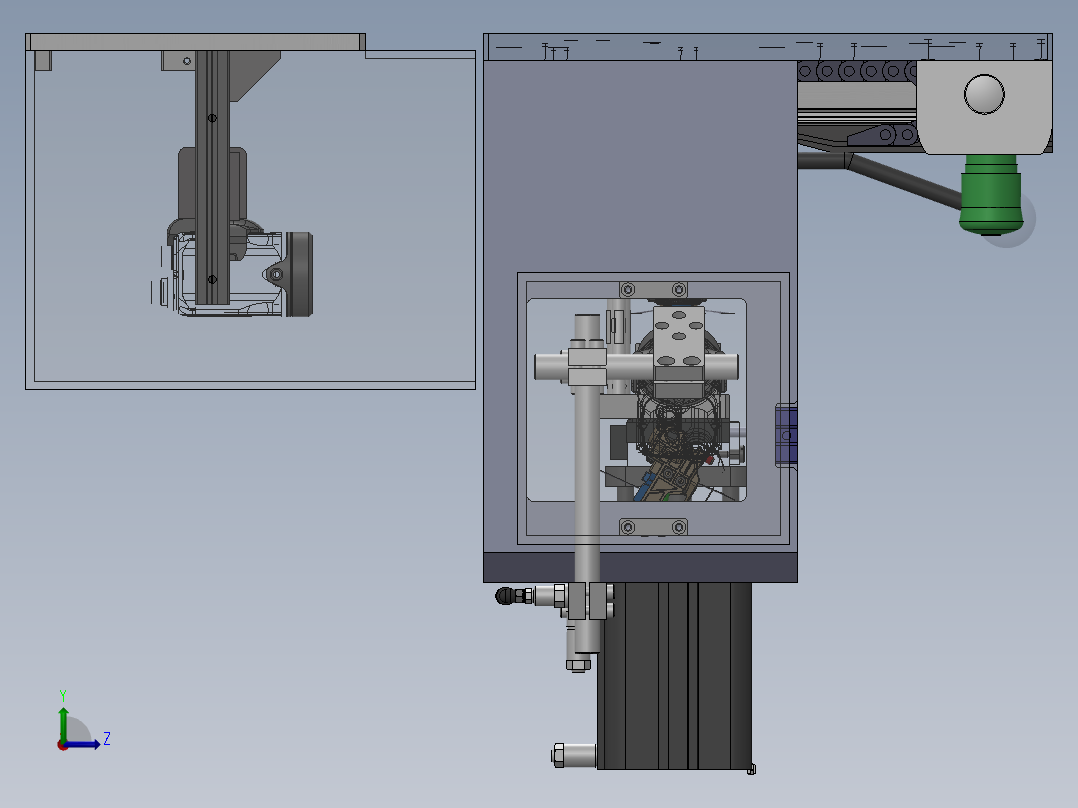Select the blue bracket on enclosure right side
Image resolution: width=1078 pixels, height=808 pixels.
(786, 435)
